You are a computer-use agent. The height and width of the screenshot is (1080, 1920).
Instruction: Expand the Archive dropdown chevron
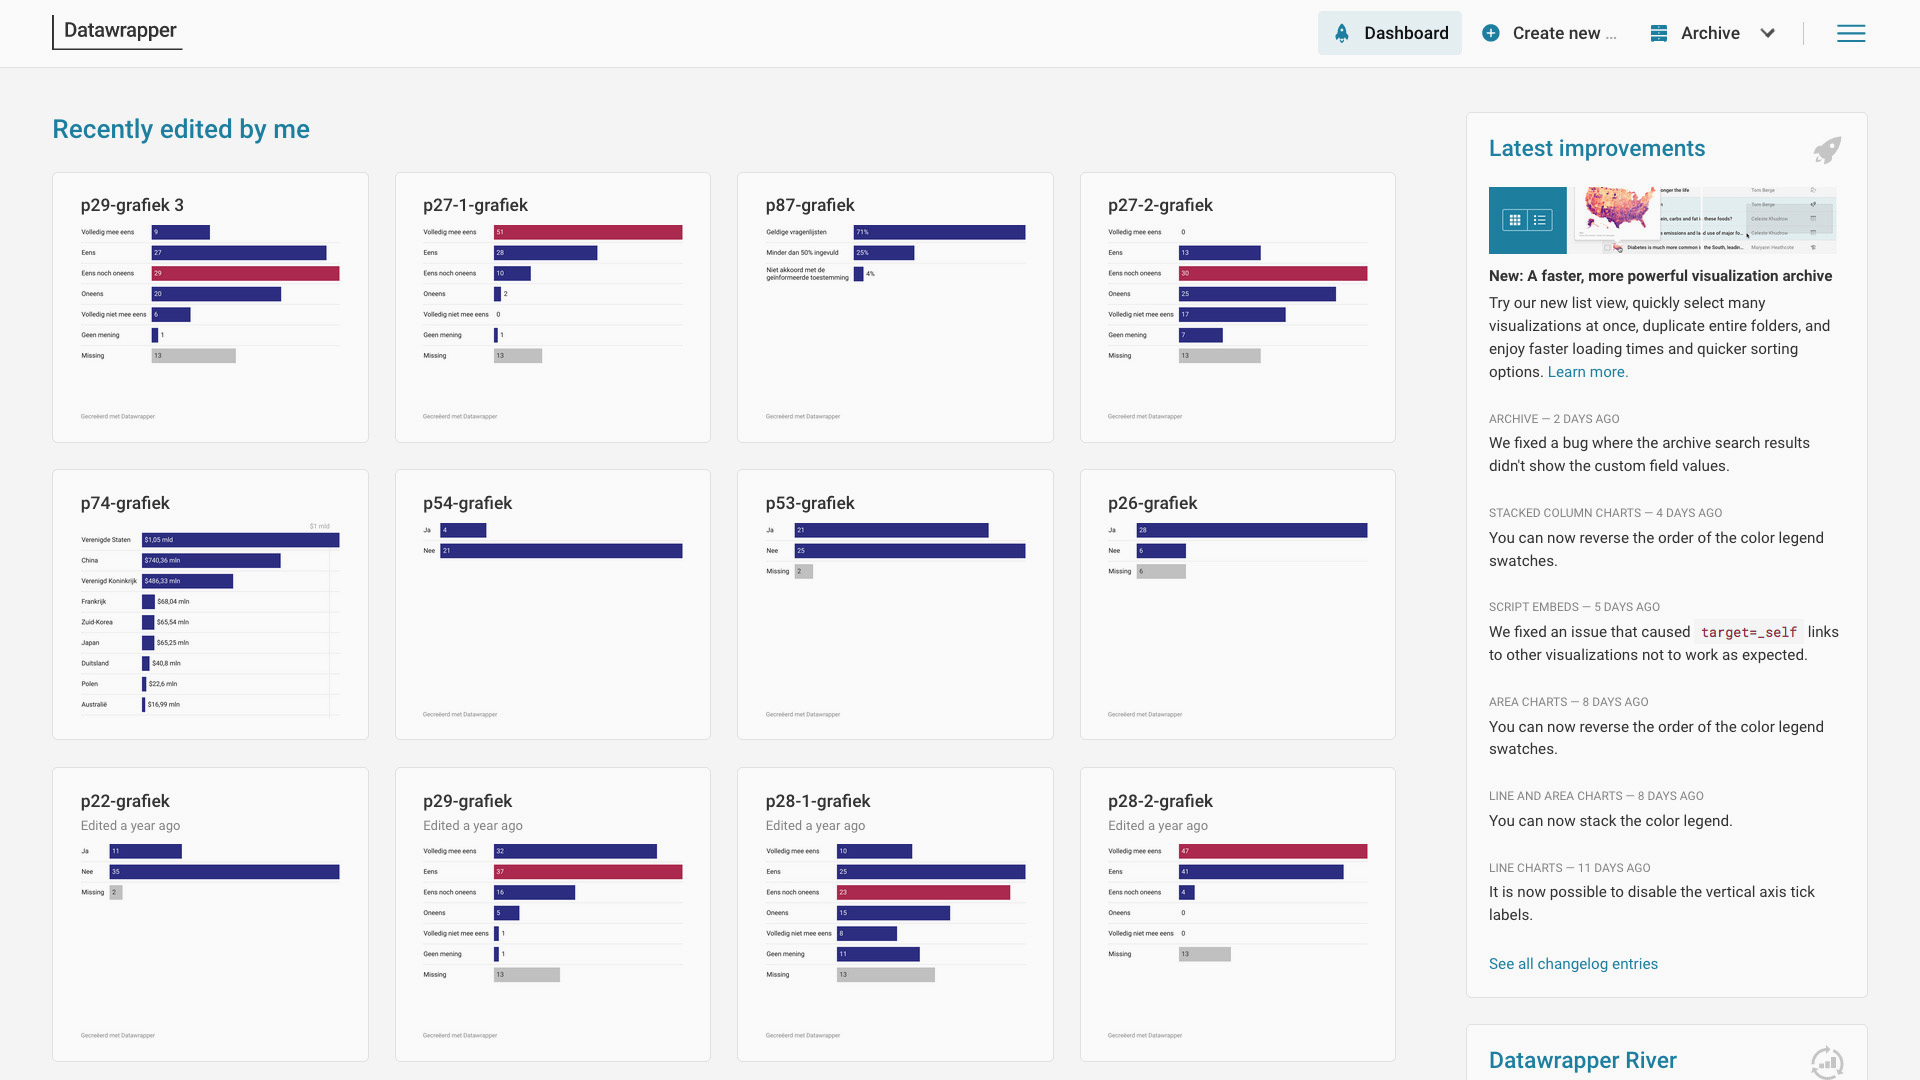tap(1767, 33)
